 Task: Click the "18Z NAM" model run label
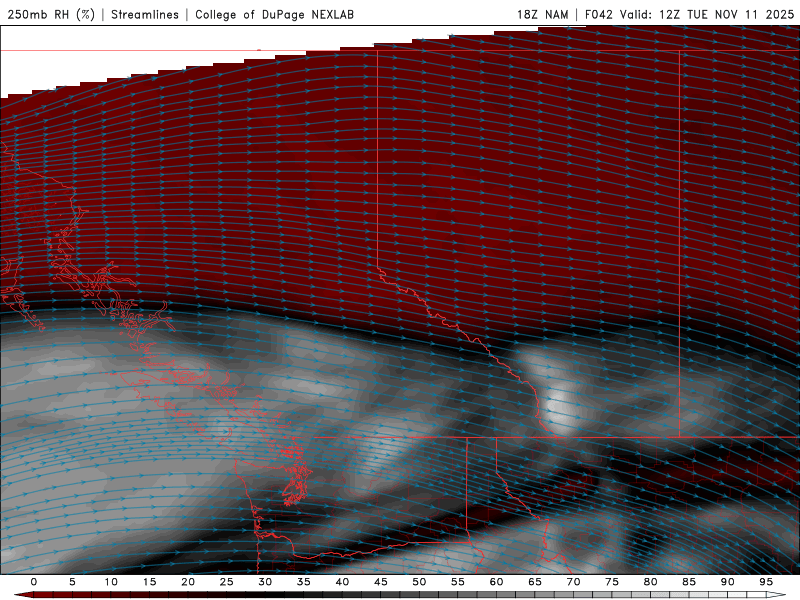(x=542, y=14)
